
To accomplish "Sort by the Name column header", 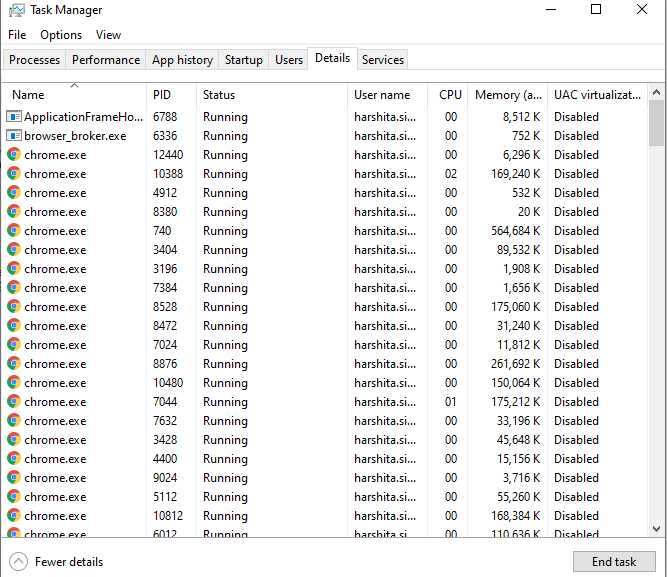I will click(74, 94).
